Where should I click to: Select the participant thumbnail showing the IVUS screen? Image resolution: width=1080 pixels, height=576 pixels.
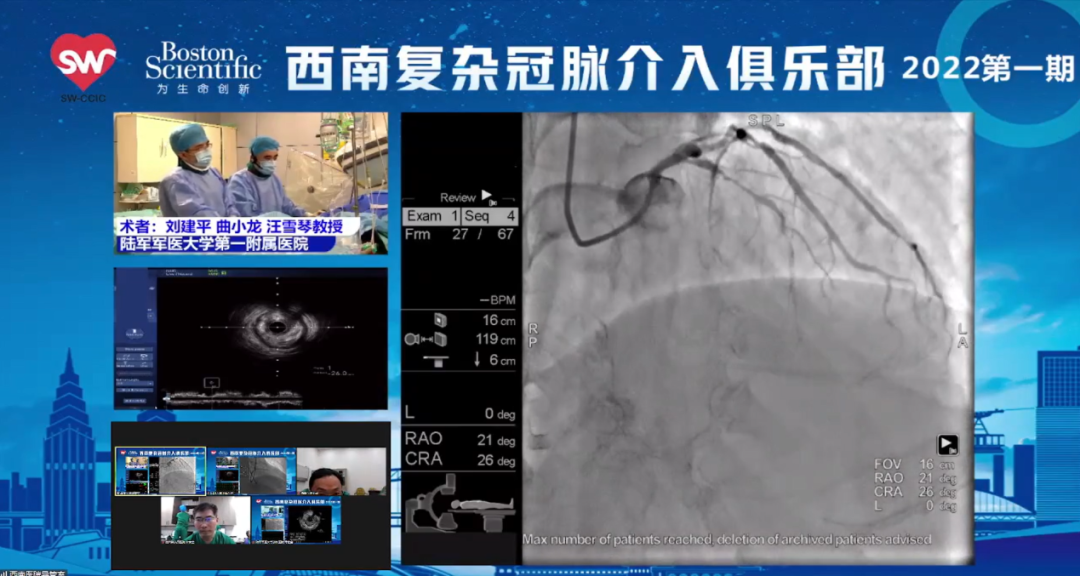(296, 520)
